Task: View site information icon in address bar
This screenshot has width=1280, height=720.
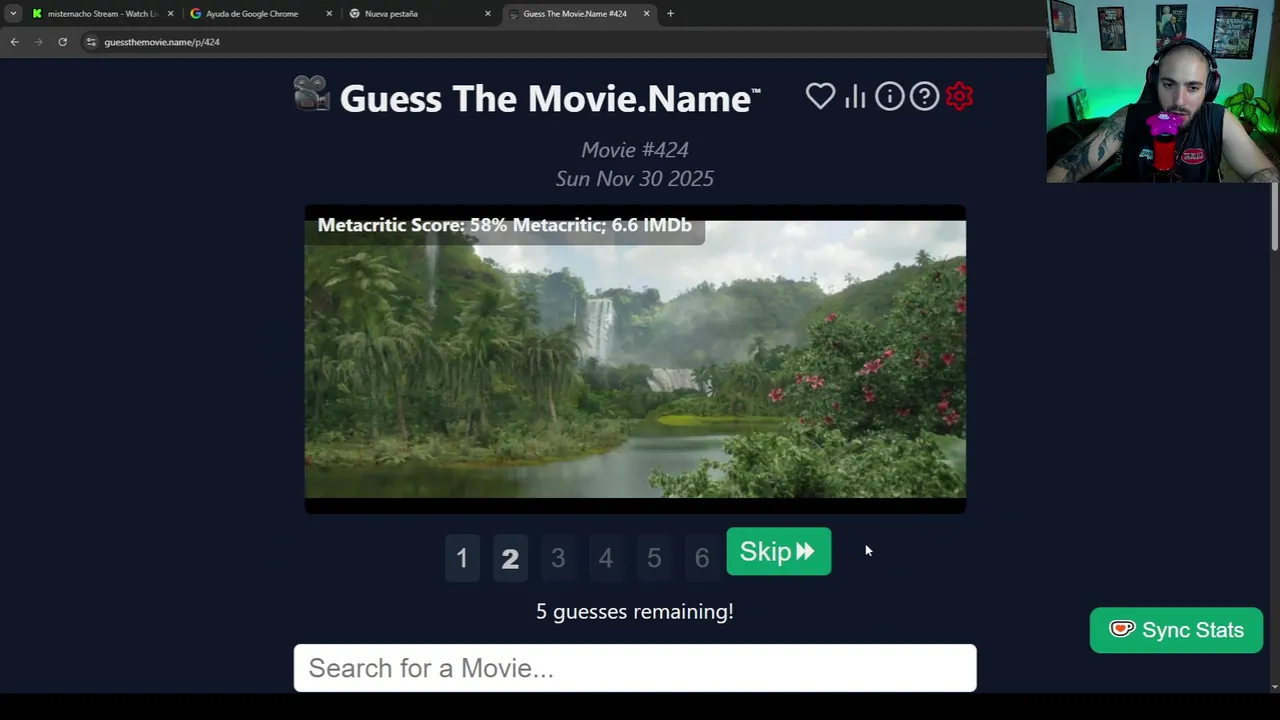Action: [91, 42]
